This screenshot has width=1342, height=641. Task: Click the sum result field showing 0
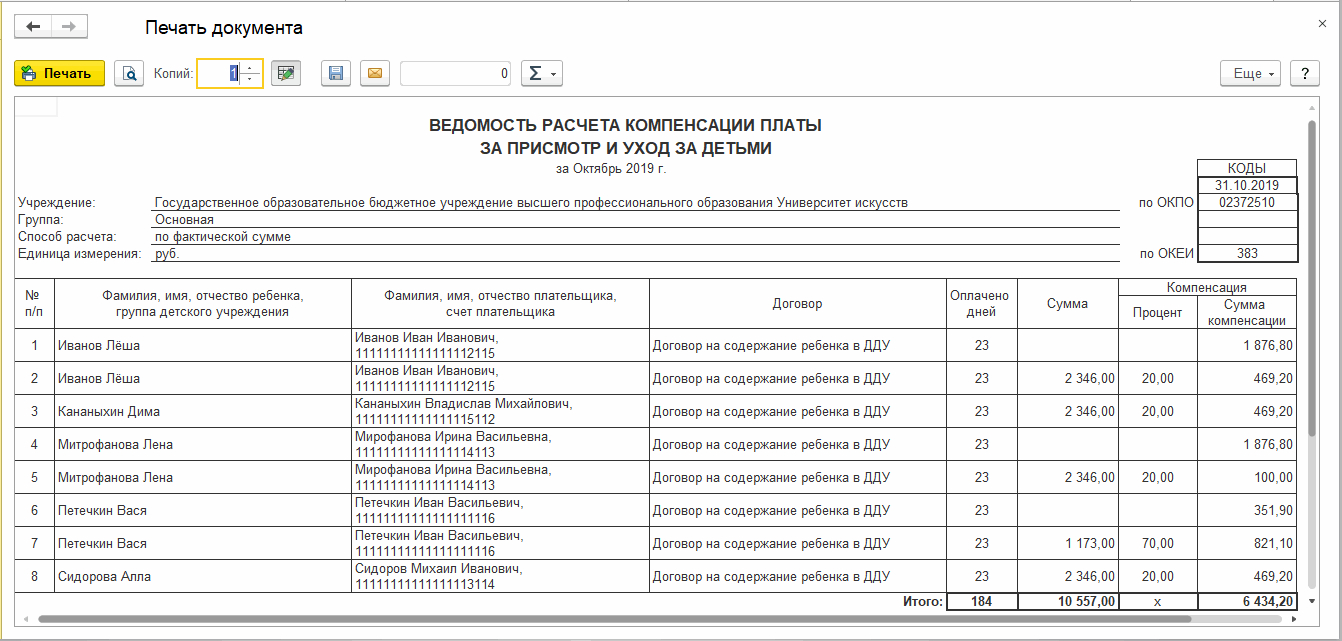(457, 73)
